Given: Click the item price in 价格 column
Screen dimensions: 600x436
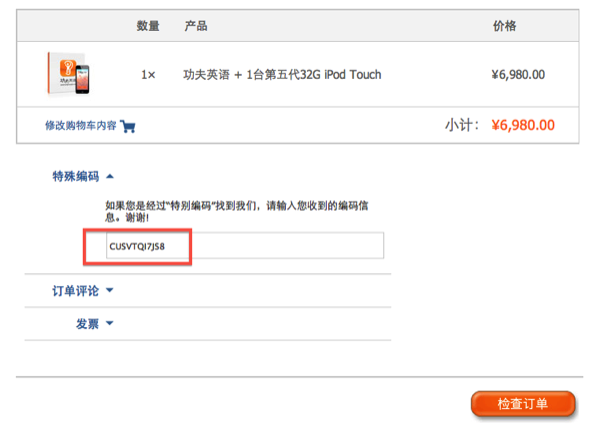Looking at the screenshot, I should pyautogui.click(x=518, y=75).
